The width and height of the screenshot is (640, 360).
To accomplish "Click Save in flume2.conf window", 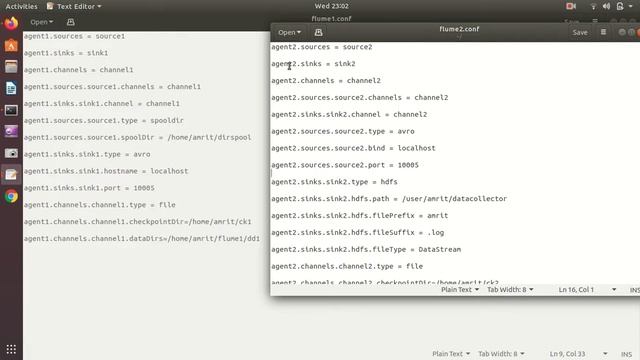I will click(580, 32).
